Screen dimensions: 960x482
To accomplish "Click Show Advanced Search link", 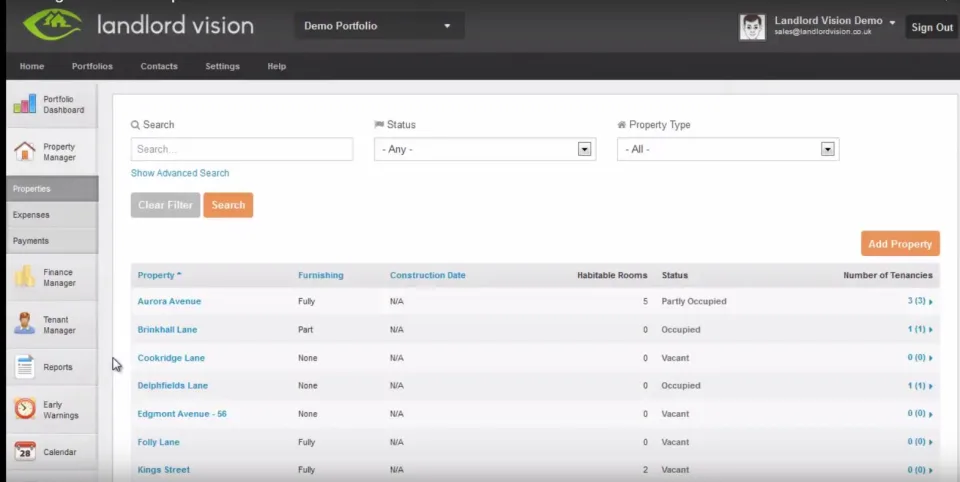I will tap(180, 173).
